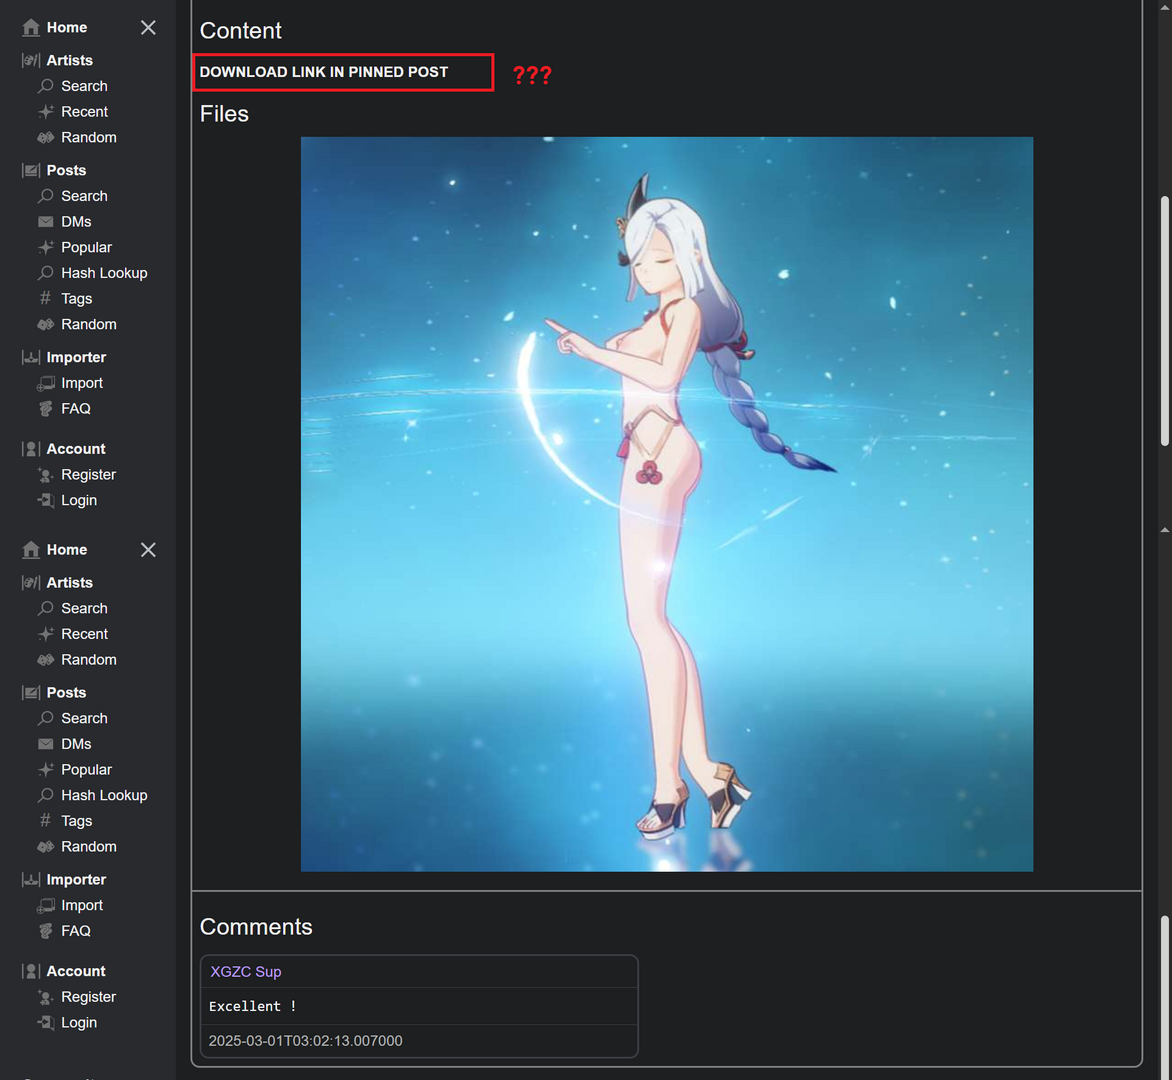Click the DOWNLOAD LINK IN PINNED POST text

(324, 72)
